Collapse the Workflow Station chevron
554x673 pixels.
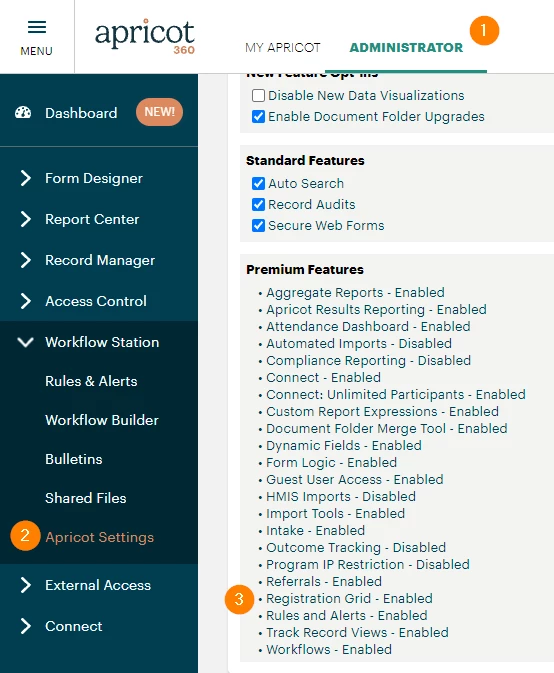tap(25, 342)
